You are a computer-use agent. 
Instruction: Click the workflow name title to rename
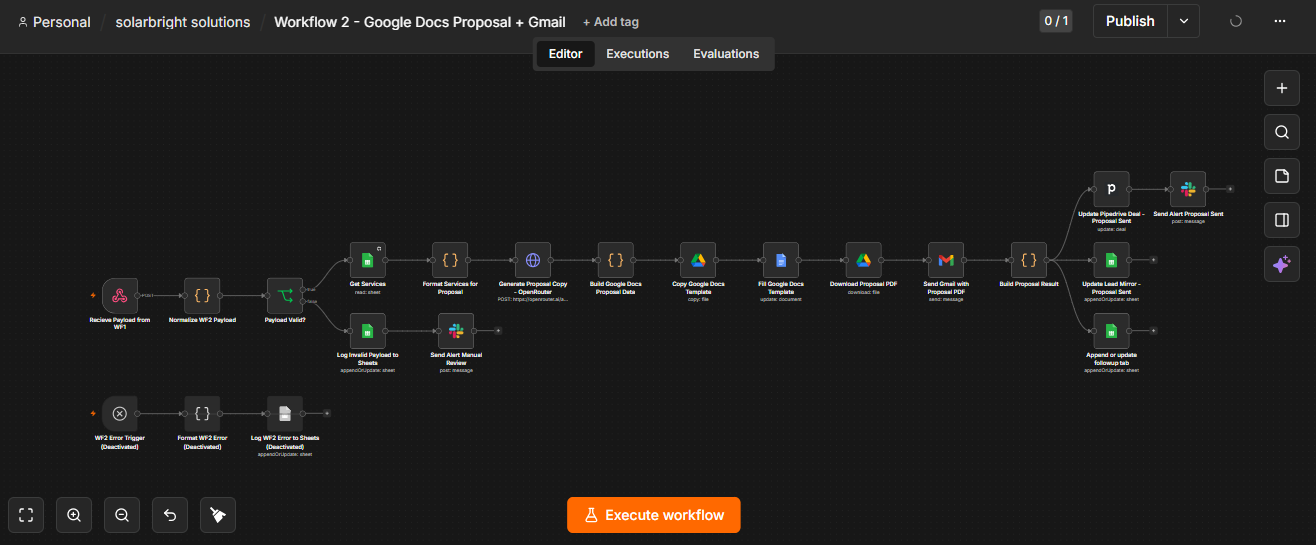pyautogui.click(x=420, y=22)
